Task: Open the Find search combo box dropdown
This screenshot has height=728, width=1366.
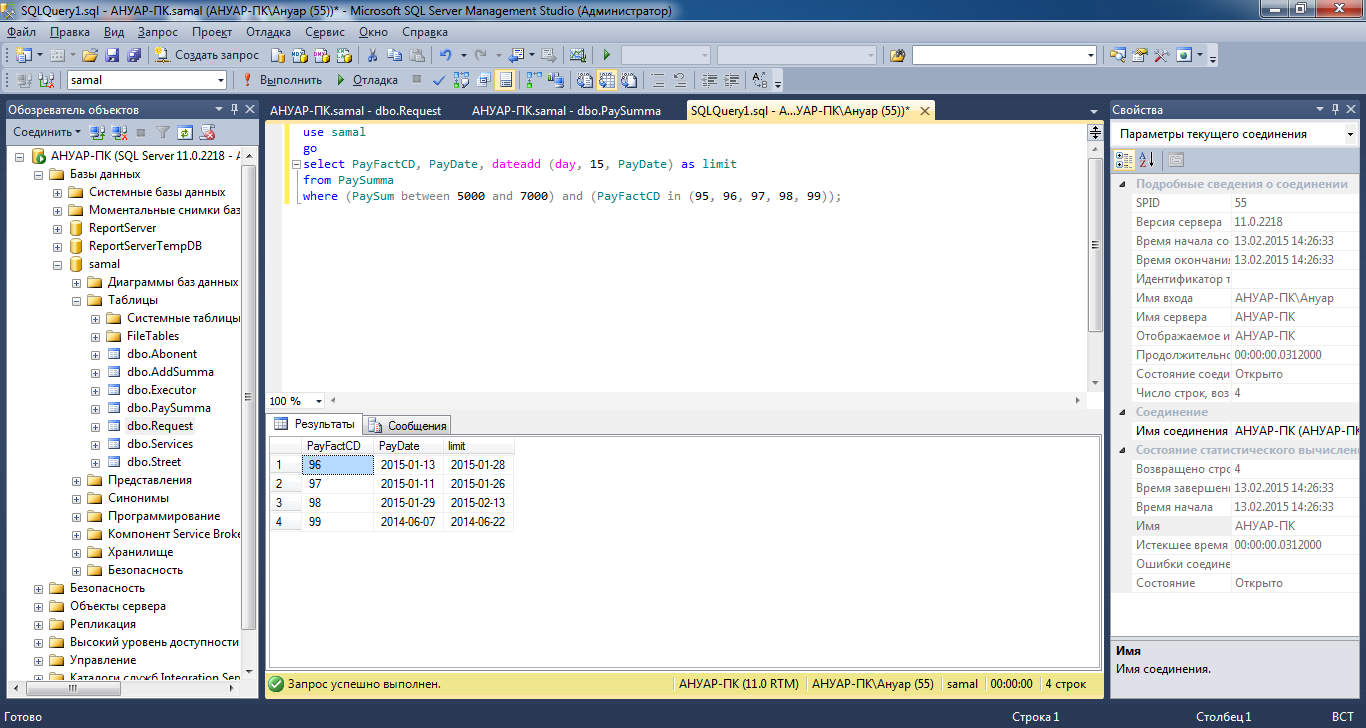Action: [x=1089, y=56]
